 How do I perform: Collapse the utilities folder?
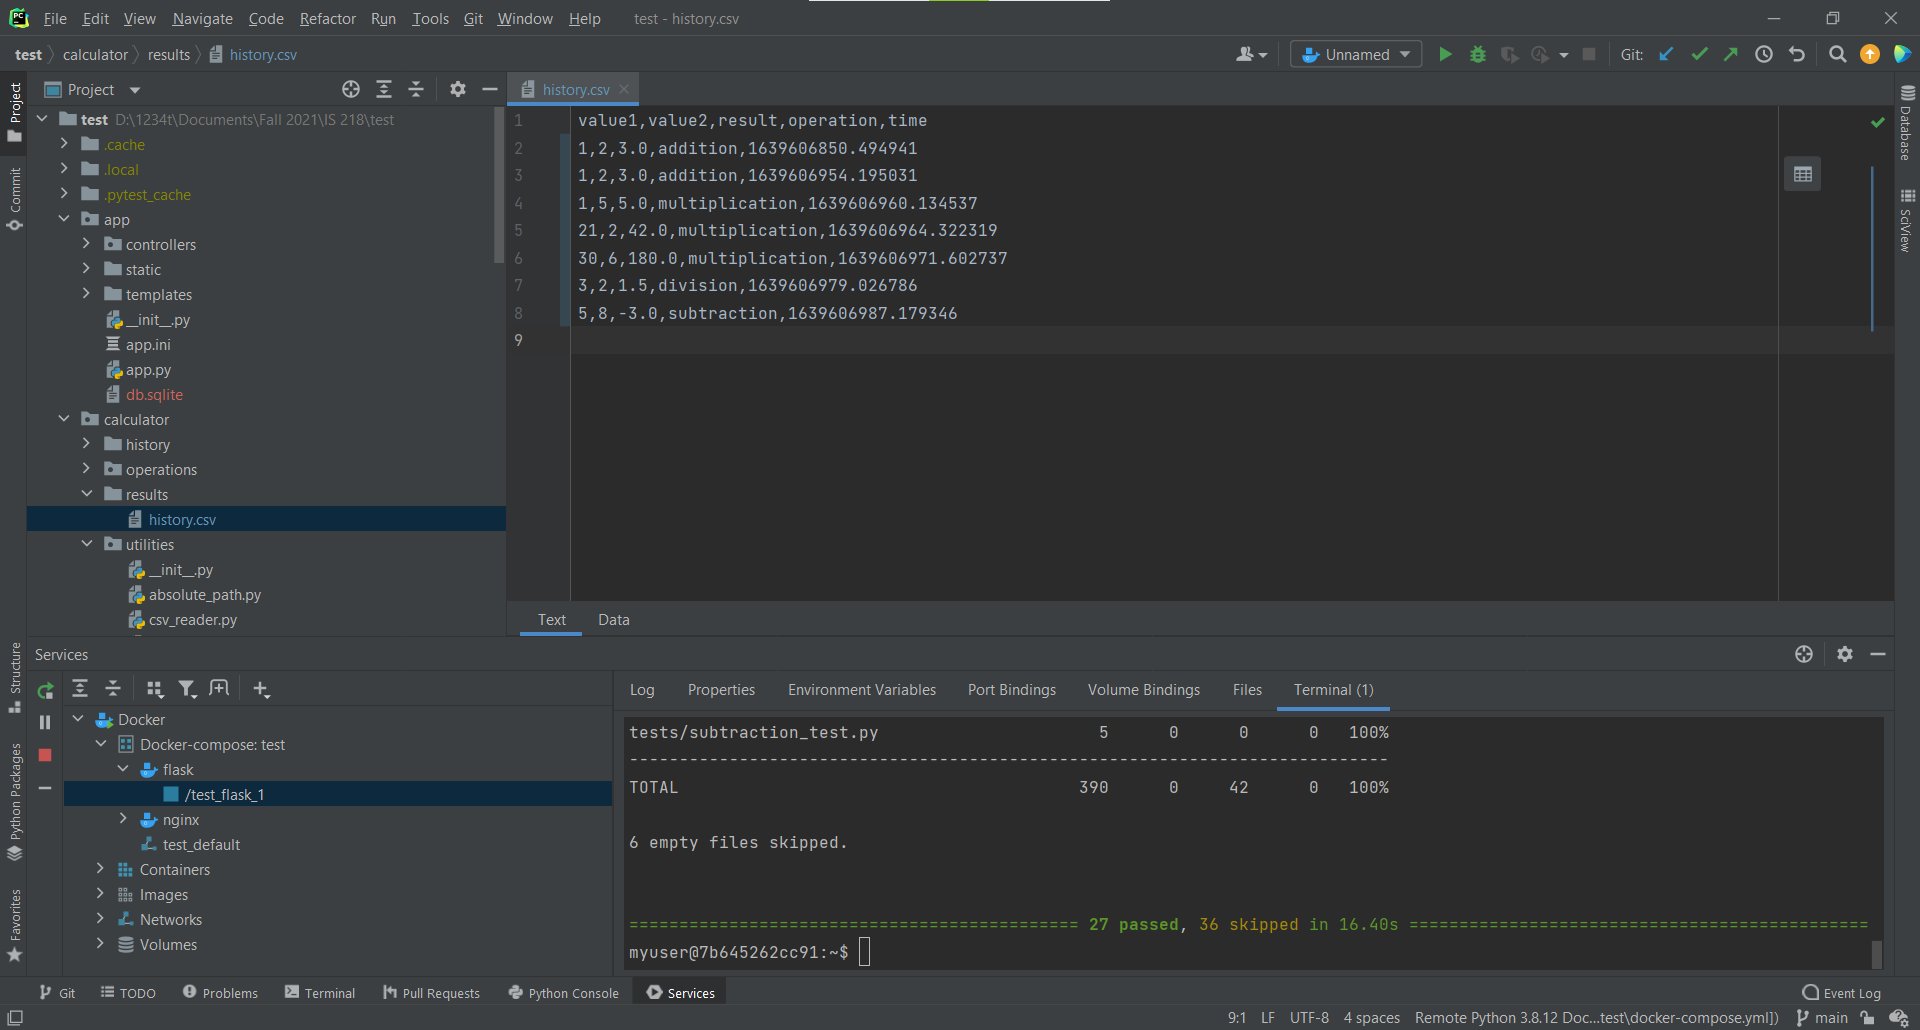86,544
